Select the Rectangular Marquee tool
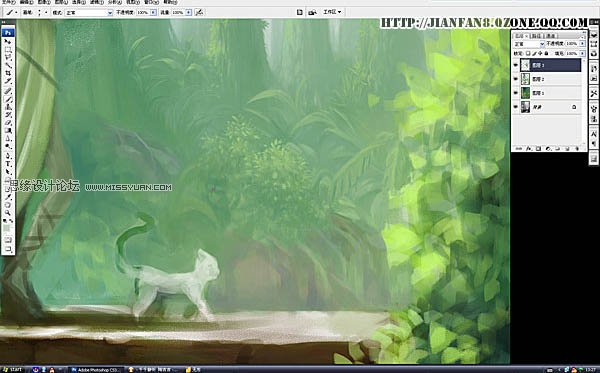 [8, 49]
